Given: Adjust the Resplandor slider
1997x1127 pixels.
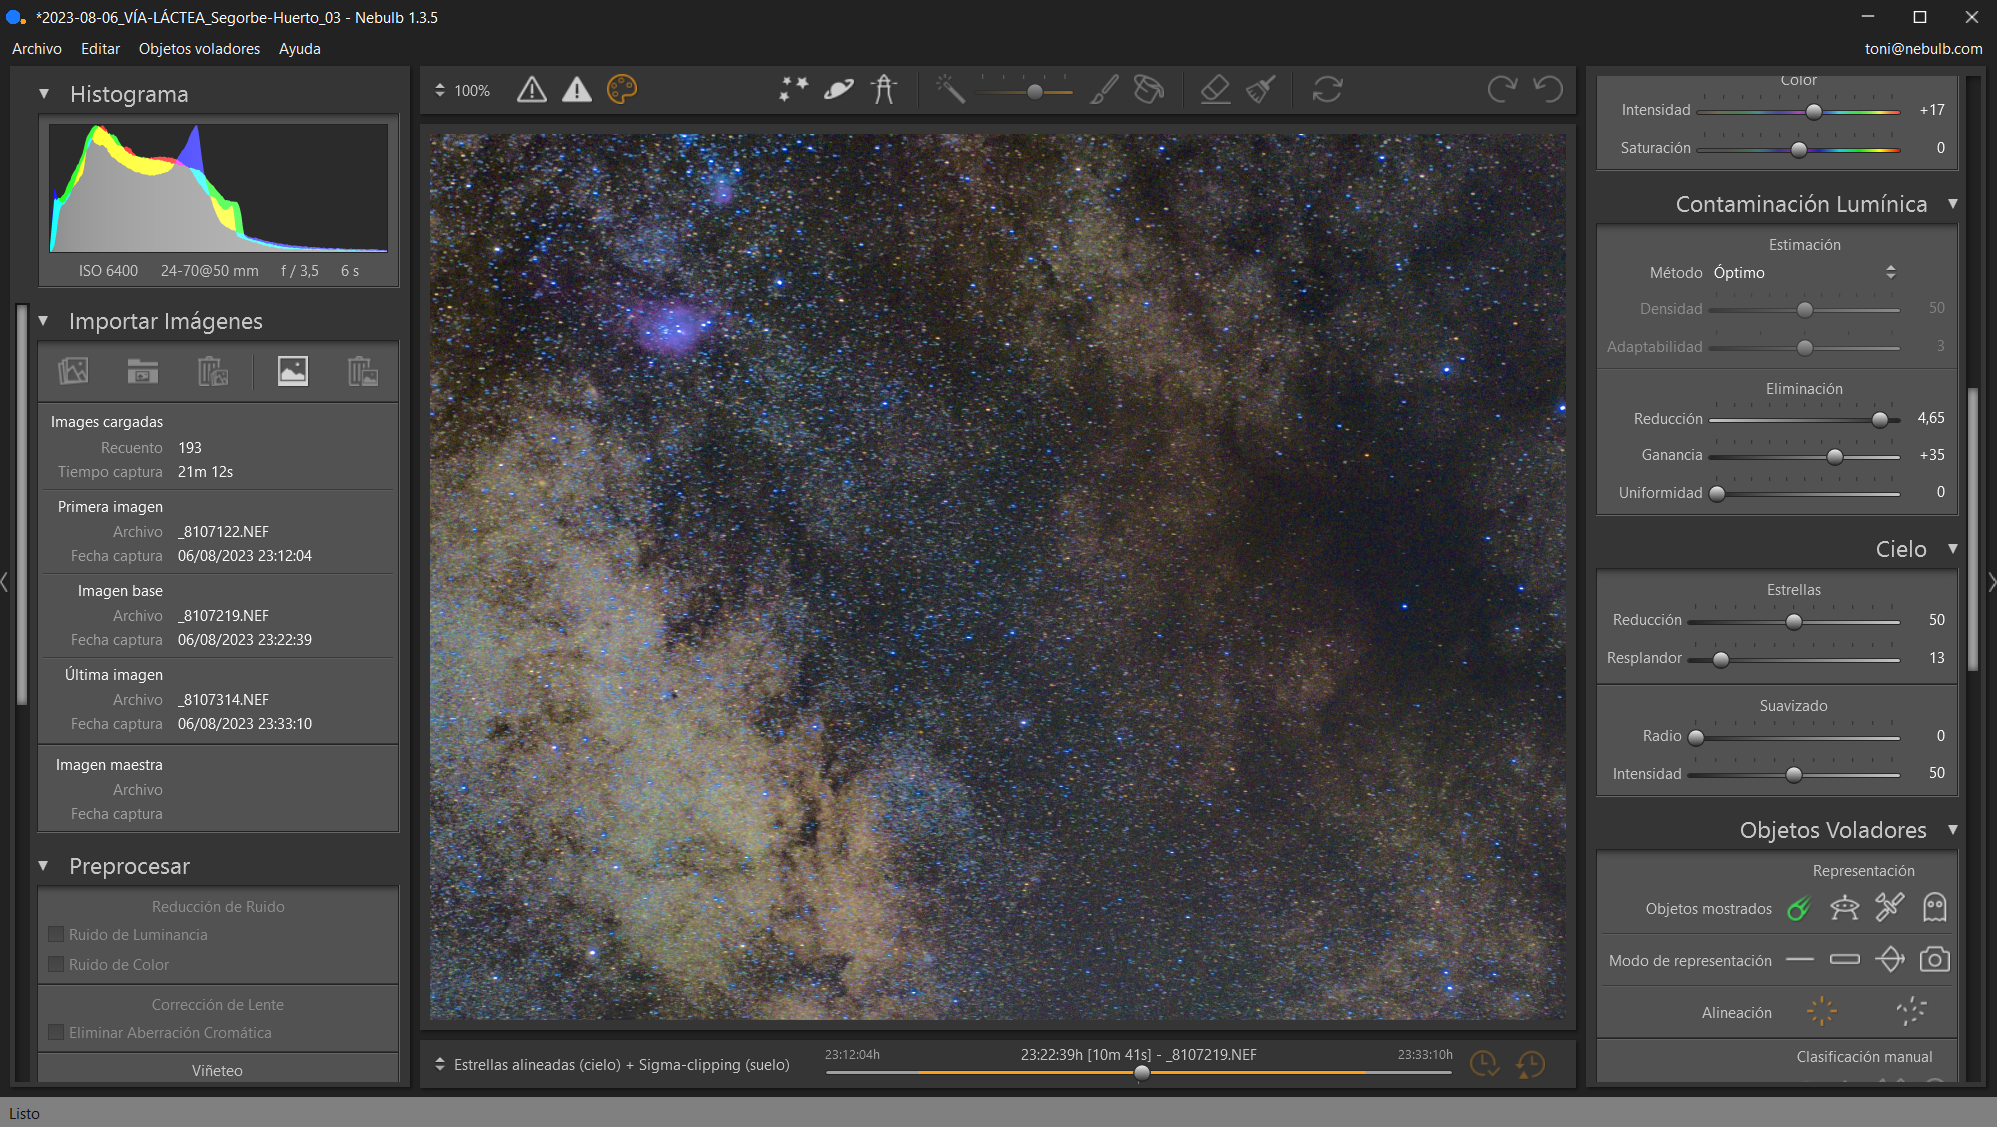Looking at the screenshot, I should [x=1721, y=660].
